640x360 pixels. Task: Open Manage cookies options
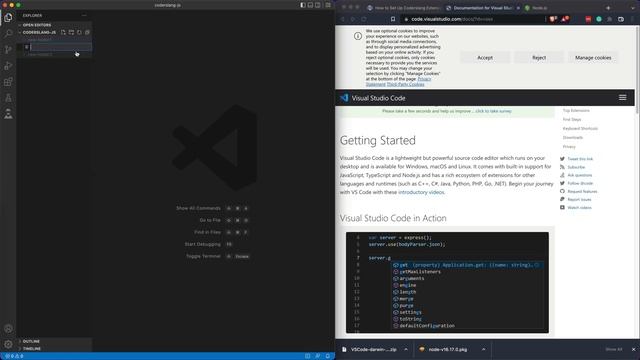tap(593, 58)
